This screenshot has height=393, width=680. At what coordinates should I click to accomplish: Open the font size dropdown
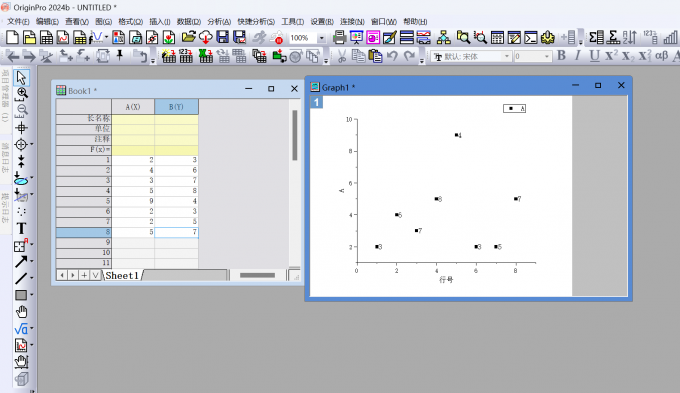click(546, 56)
